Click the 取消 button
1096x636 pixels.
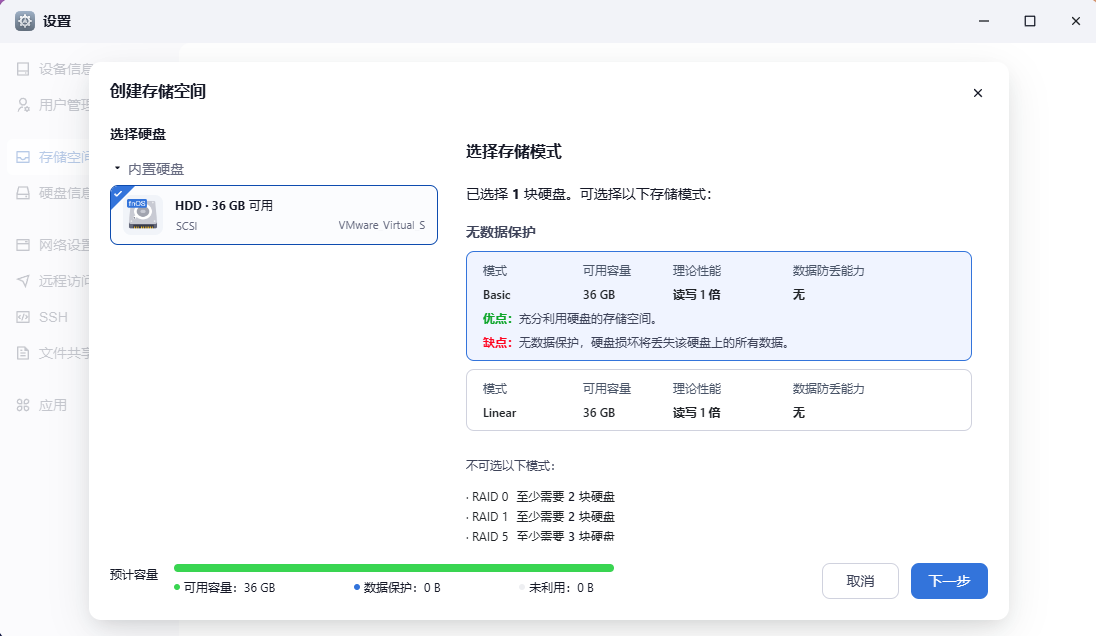[860, 581]
